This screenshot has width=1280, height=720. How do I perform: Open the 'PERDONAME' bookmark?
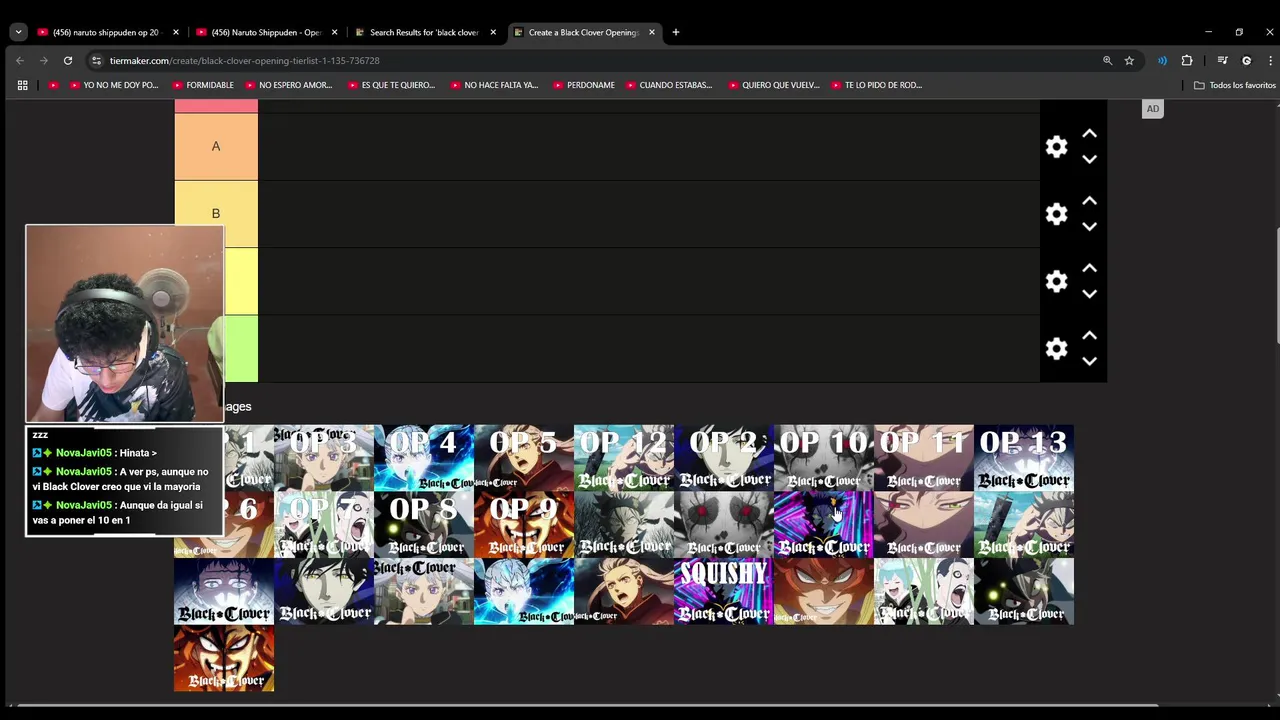click(583, 85)
